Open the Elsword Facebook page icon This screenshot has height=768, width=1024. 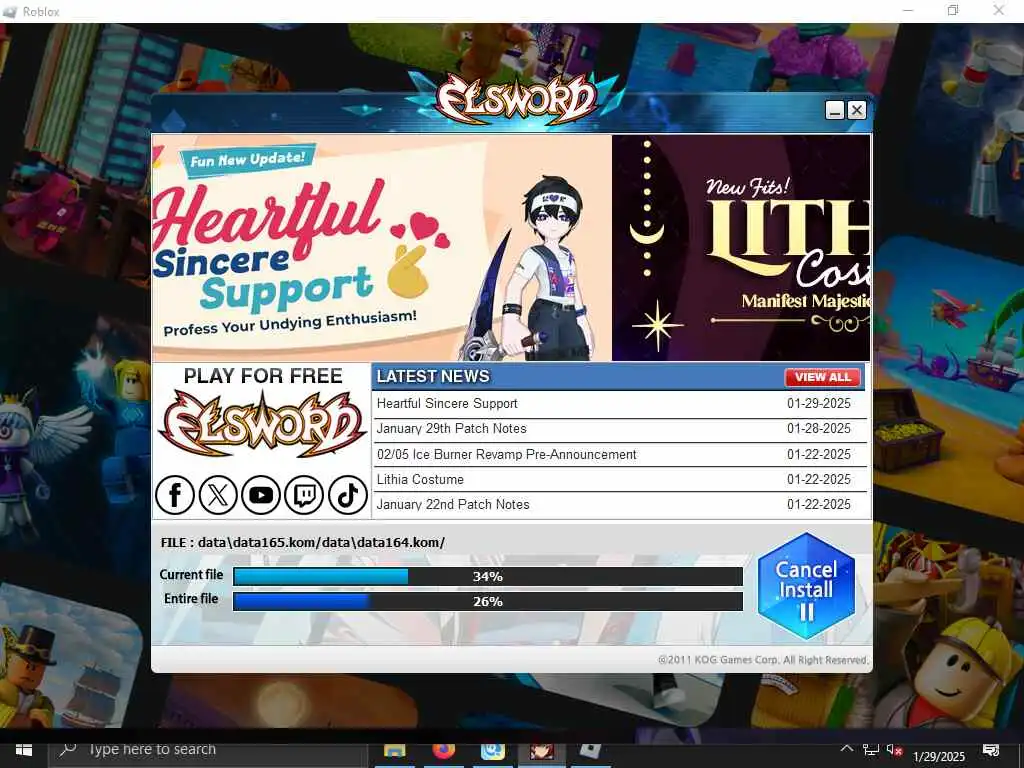[175, 495]
